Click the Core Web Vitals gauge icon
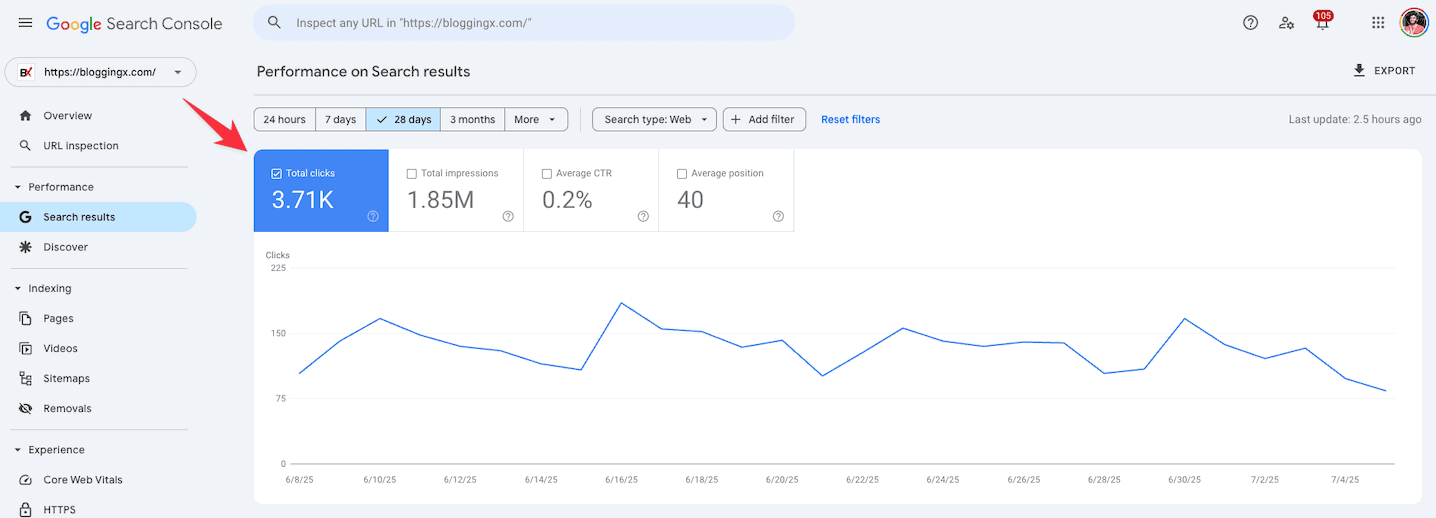The image size is (1436, 518). coord(26,480)
